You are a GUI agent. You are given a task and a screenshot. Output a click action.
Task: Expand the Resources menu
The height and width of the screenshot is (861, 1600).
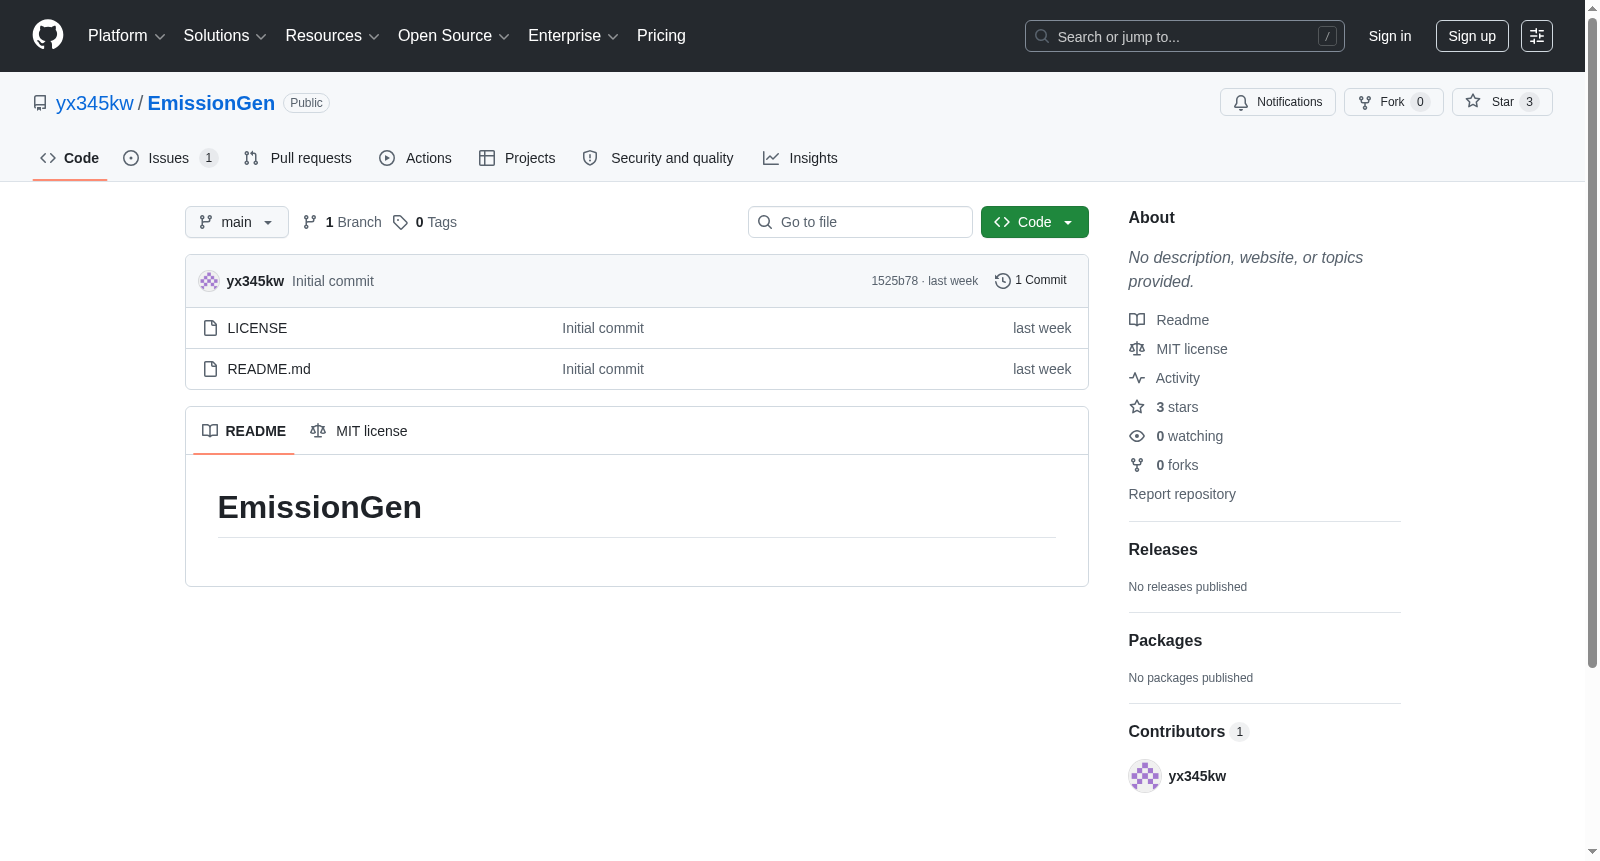(x=332, y=36)
